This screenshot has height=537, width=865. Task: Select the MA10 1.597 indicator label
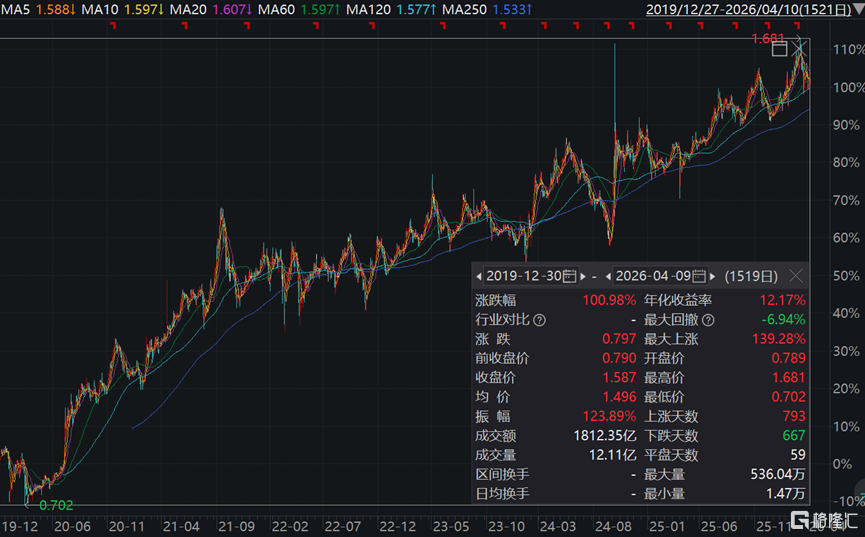tap(122, 9)
